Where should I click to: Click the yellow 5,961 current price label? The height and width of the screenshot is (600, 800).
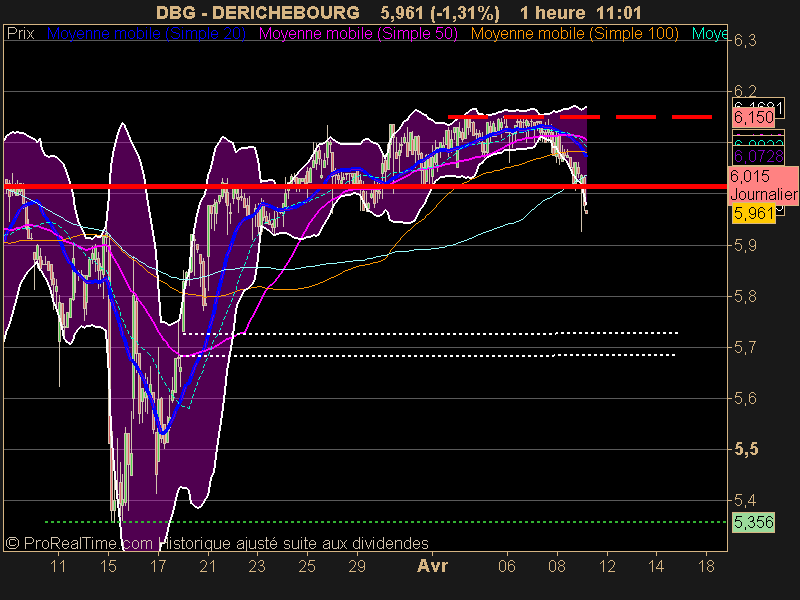click(754, 213)
